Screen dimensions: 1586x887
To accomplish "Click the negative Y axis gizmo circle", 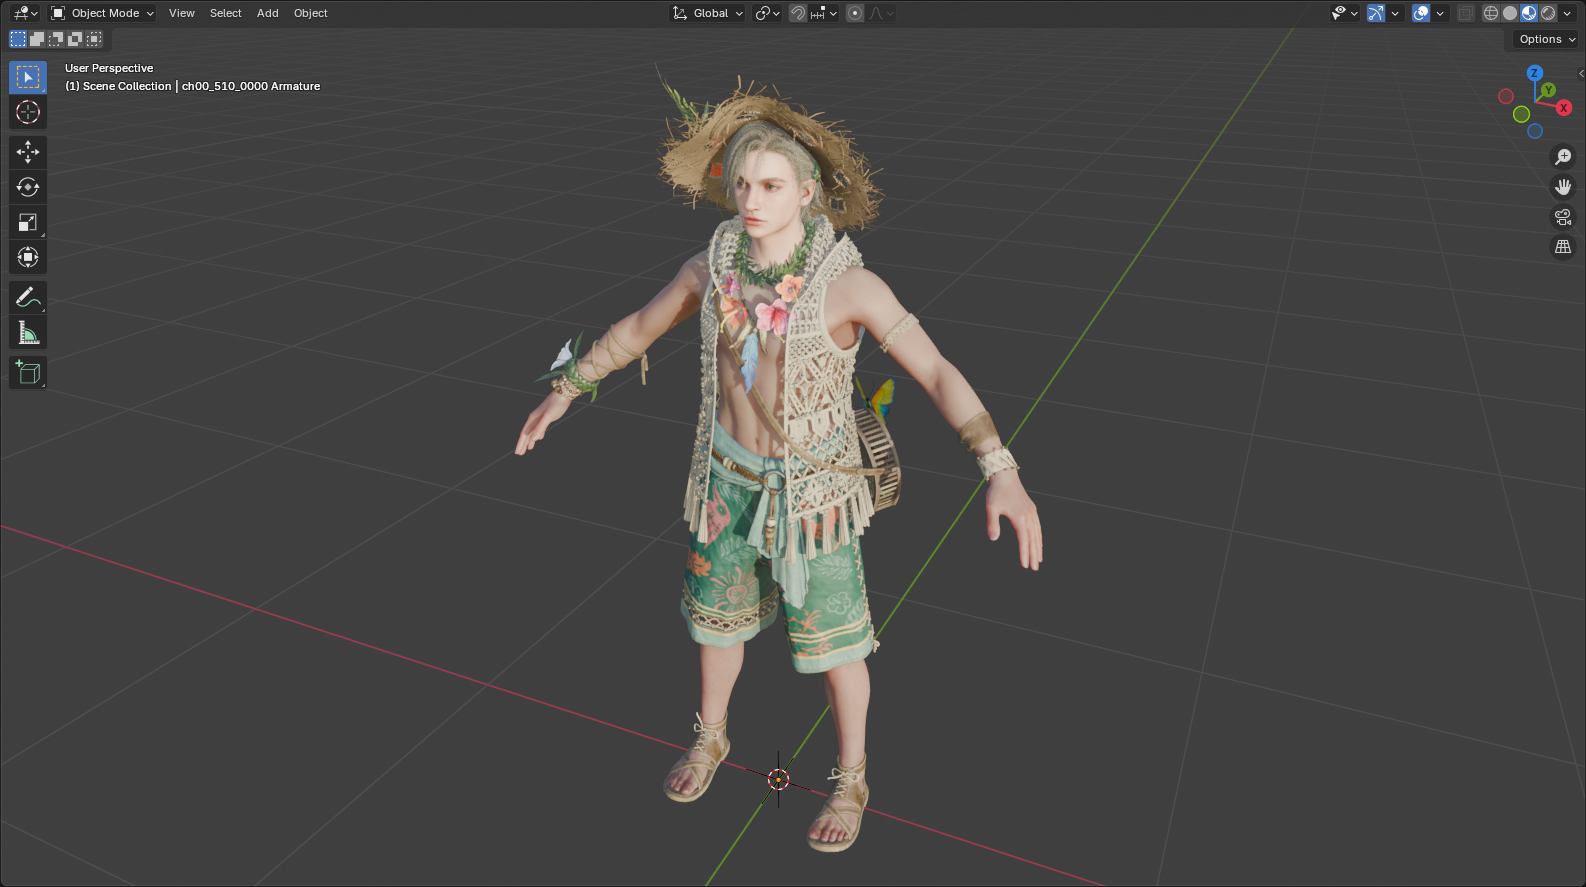I will (1521, 115).
